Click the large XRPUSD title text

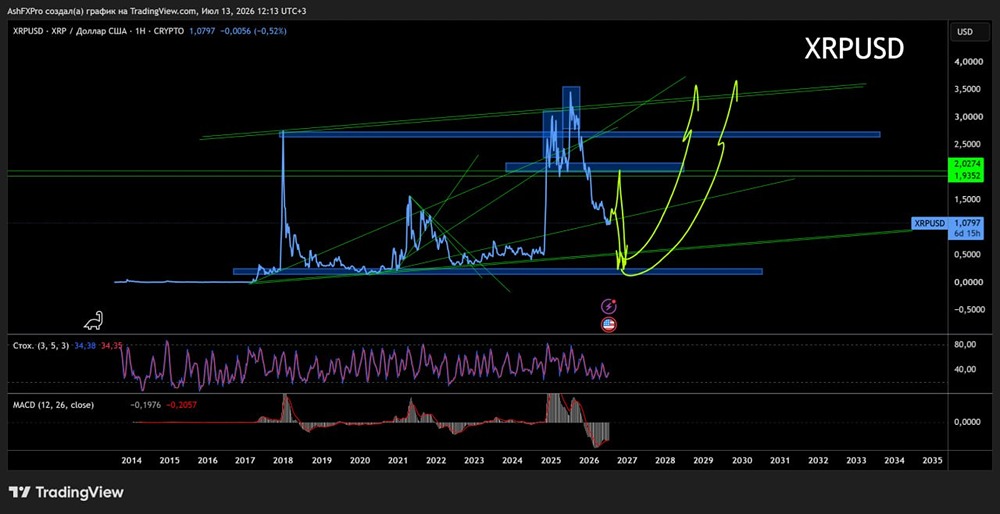854,48
